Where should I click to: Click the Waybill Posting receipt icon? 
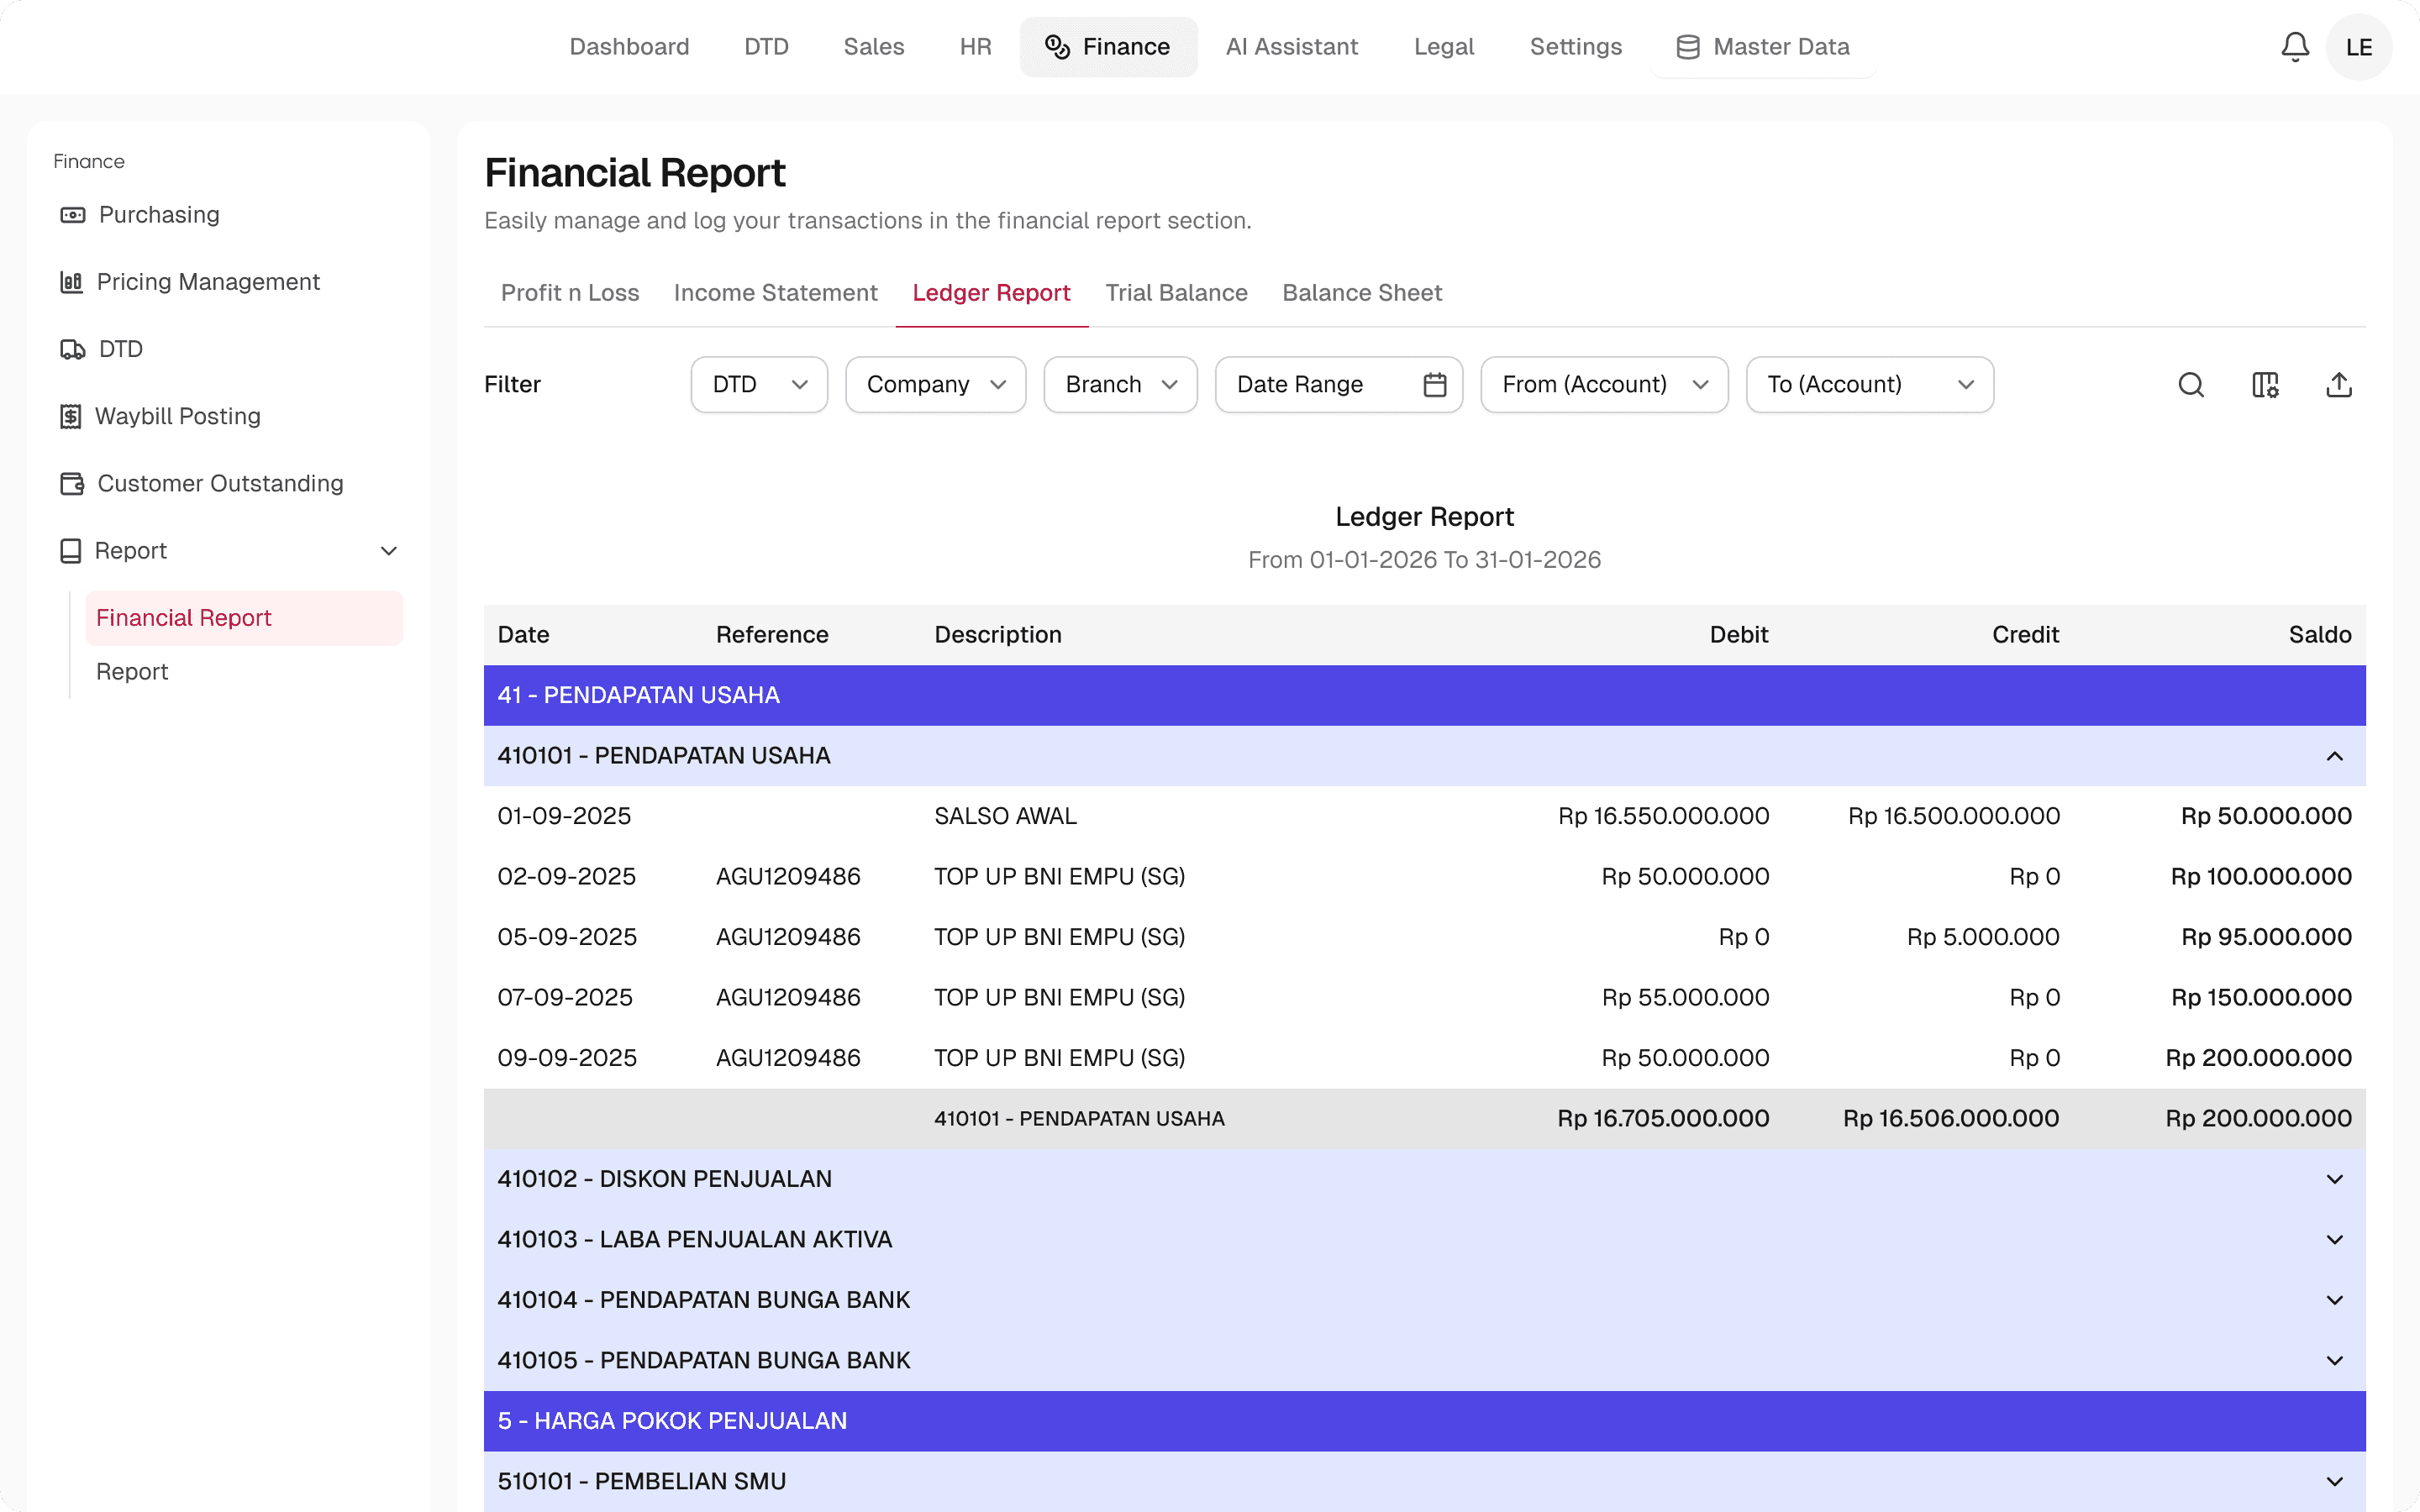(70, 416)
